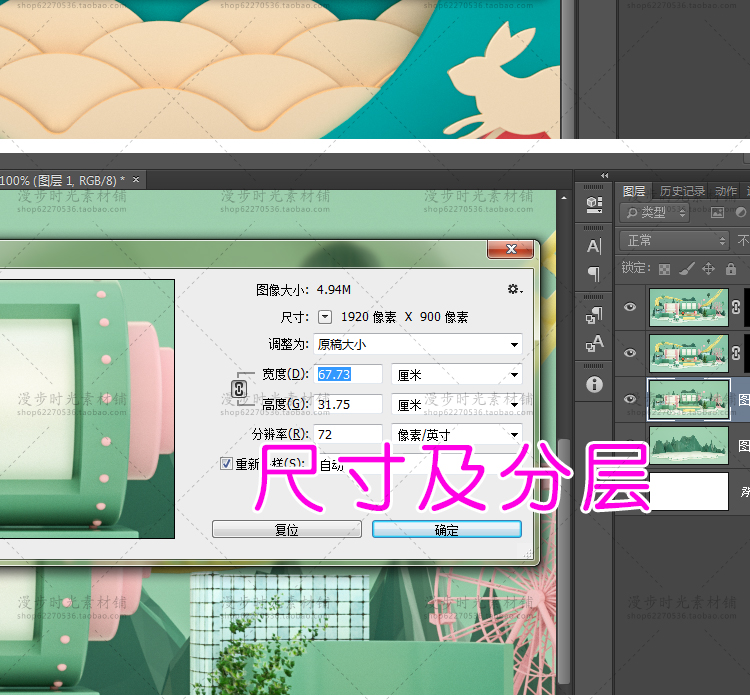This screenshot has width=750, height=700.
Task: Click the Height value input field
Action: 349,404
